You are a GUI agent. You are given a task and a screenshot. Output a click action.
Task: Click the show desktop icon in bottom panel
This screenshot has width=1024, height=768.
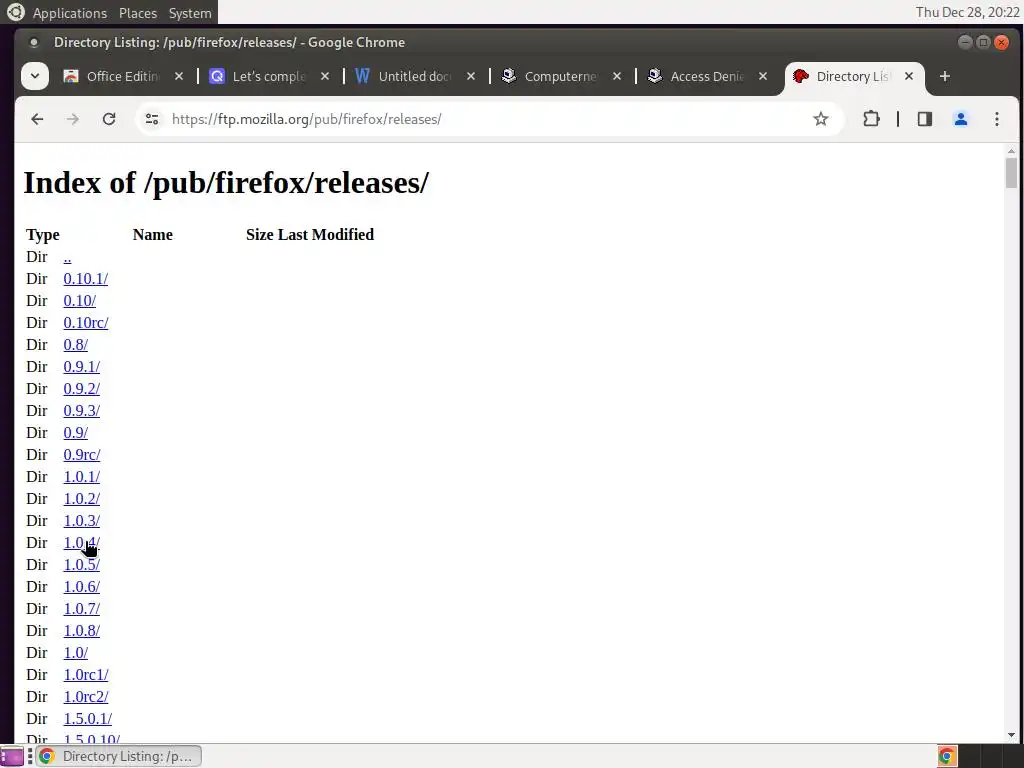(12, 756)
